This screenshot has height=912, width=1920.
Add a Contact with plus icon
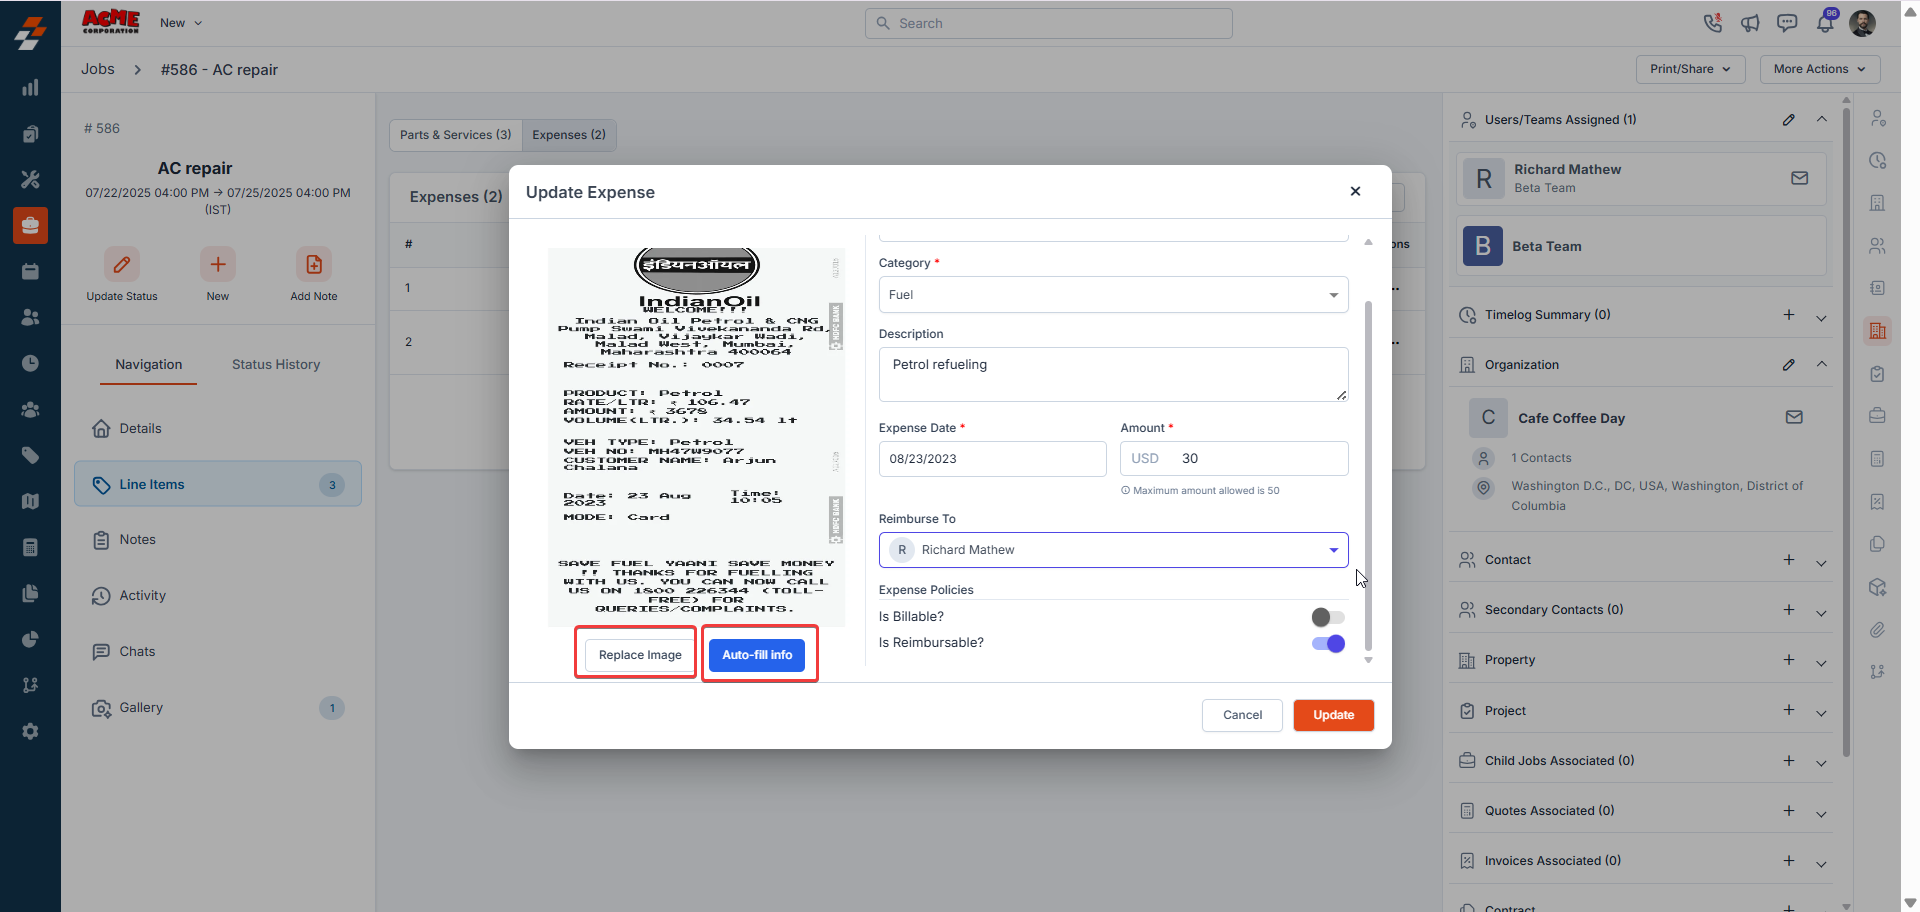pos(1788,560)
